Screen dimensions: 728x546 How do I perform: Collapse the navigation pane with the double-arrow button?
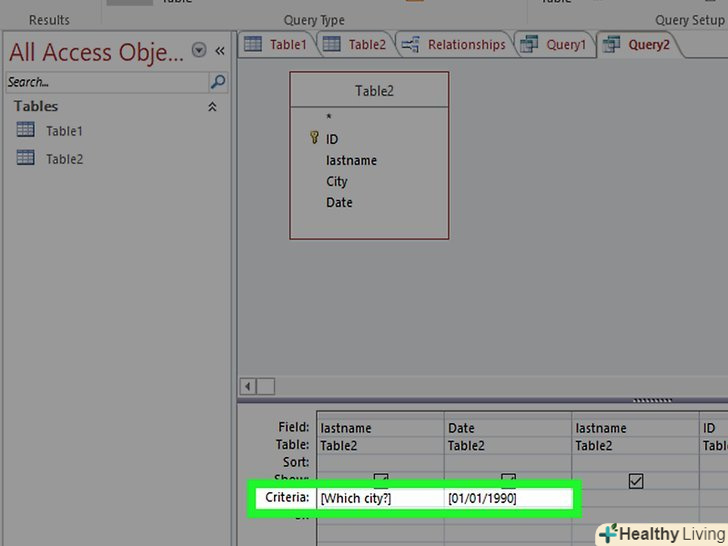[220, 50]
